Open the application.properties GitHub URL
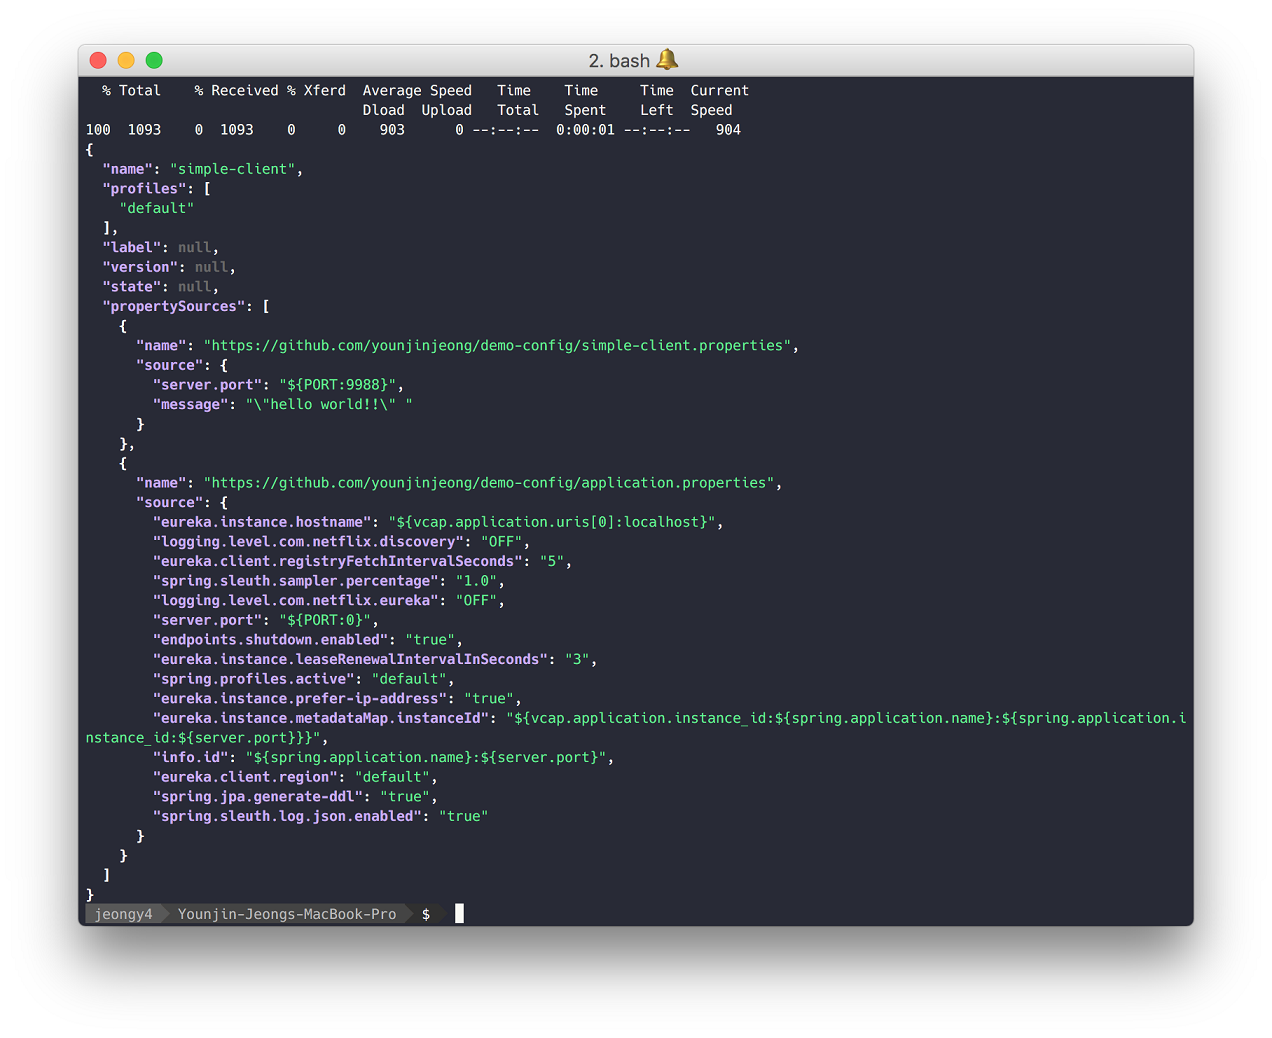Viewport: 1272px width, 1038px height. tap(489, 483)
